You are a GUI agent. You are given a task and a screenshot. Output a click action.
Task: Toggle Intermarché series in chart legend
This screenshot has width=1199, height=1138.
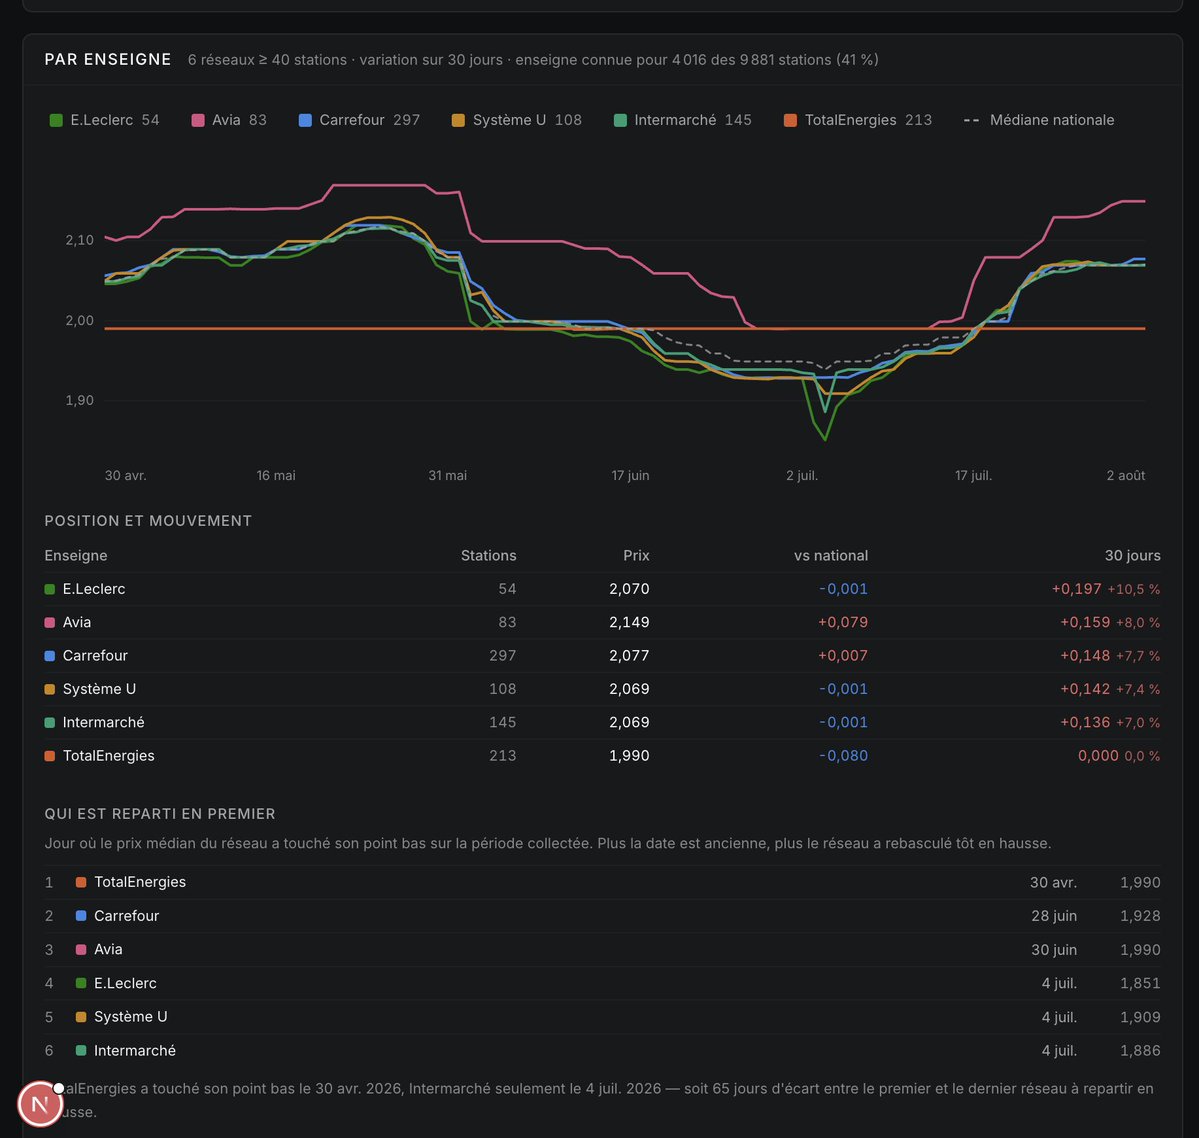point(683,120)
